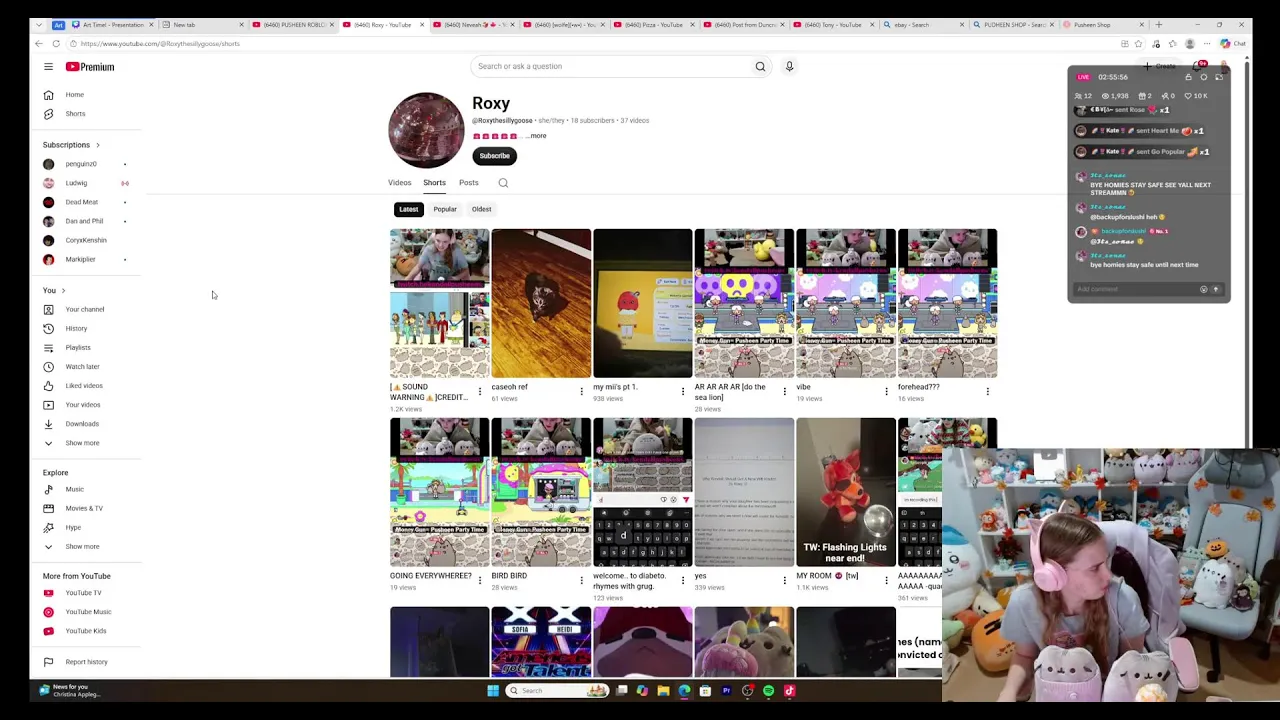
Task: Search within the Roxy channel icon
Action: 503,183
